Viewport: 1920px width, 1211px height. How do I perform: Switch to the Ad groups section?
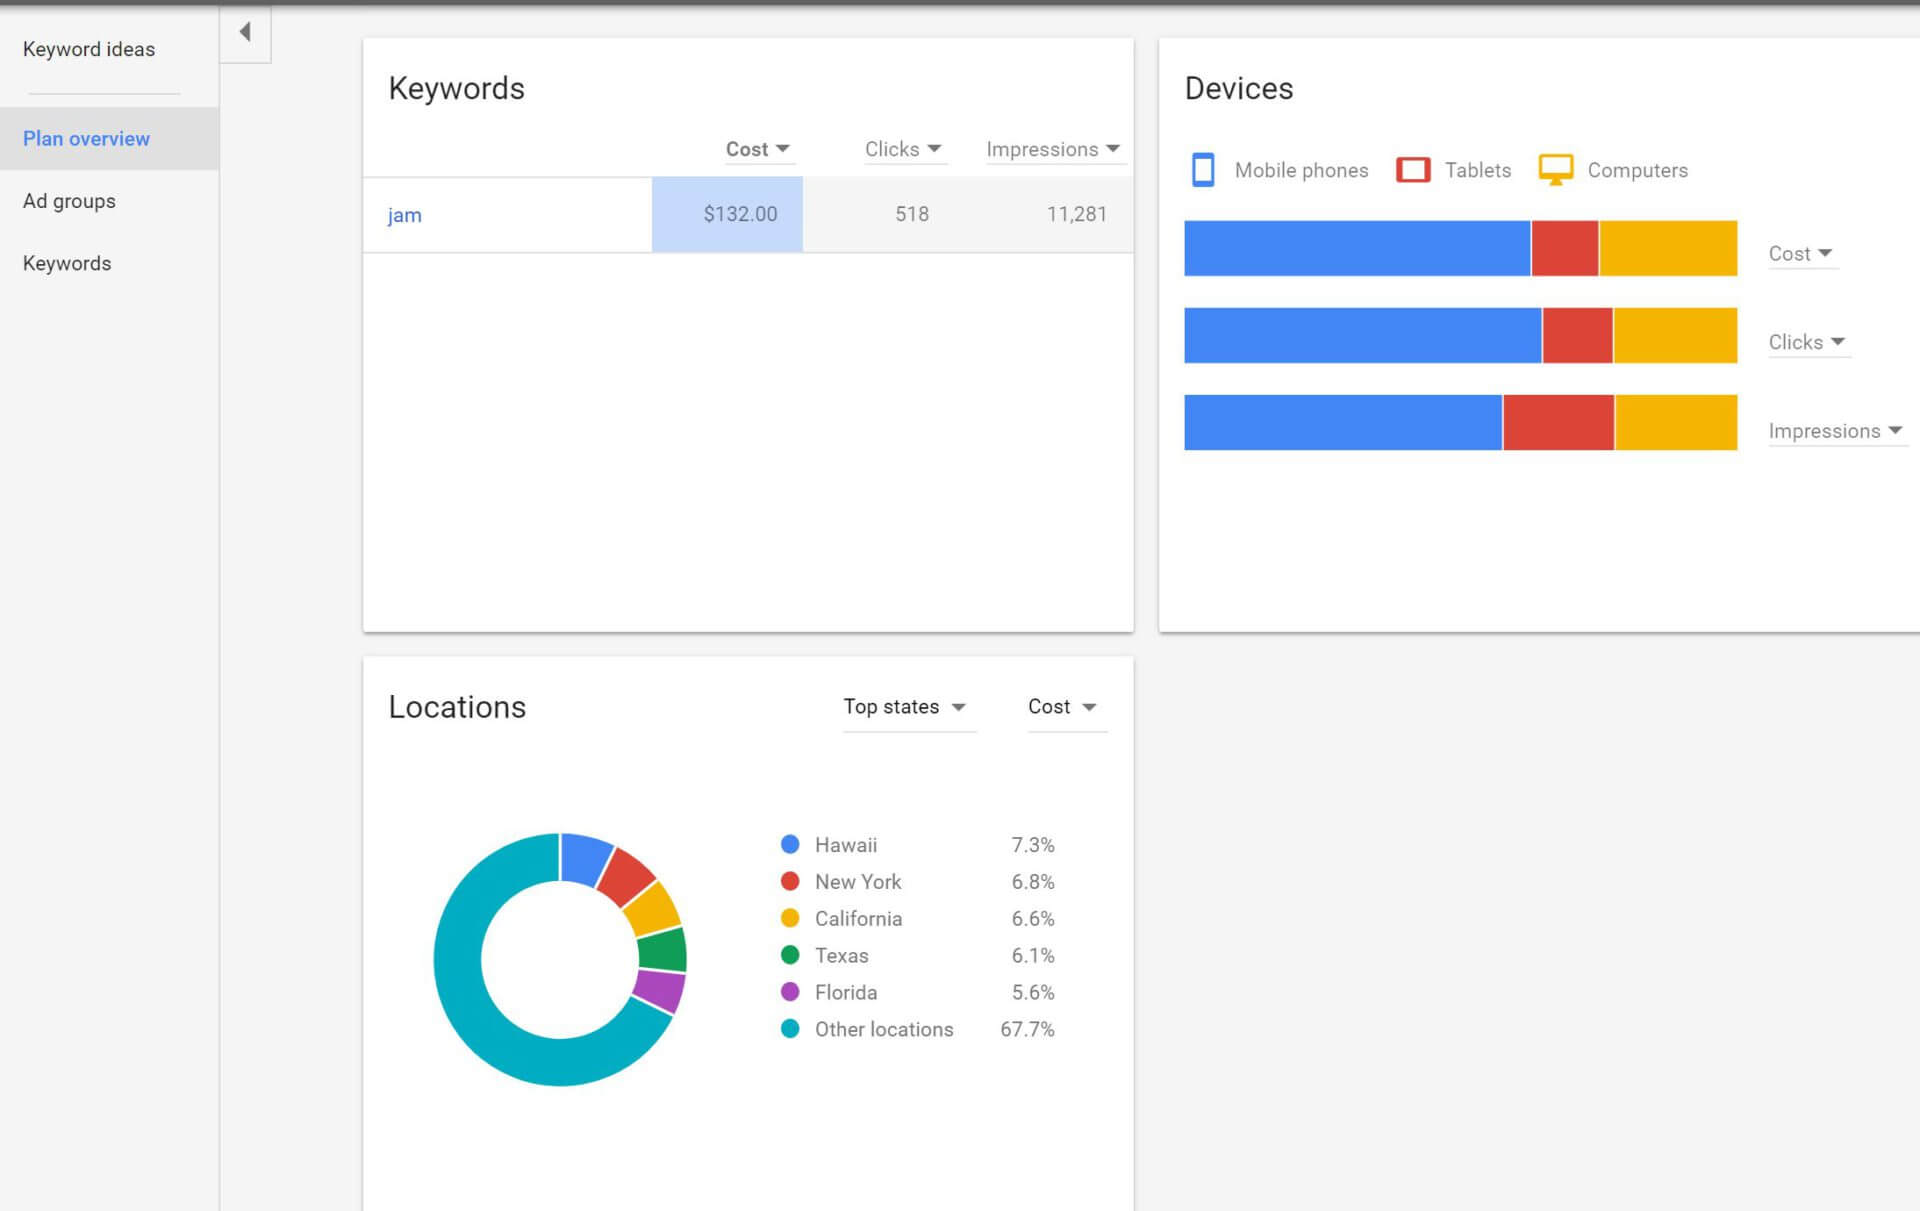point(69,201)
